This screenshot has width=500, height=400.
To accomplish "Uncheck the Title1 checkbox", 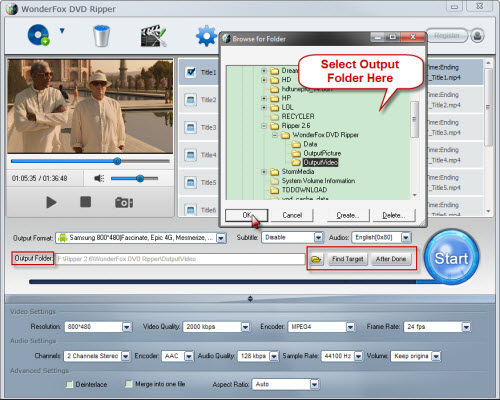I will 191,72.
